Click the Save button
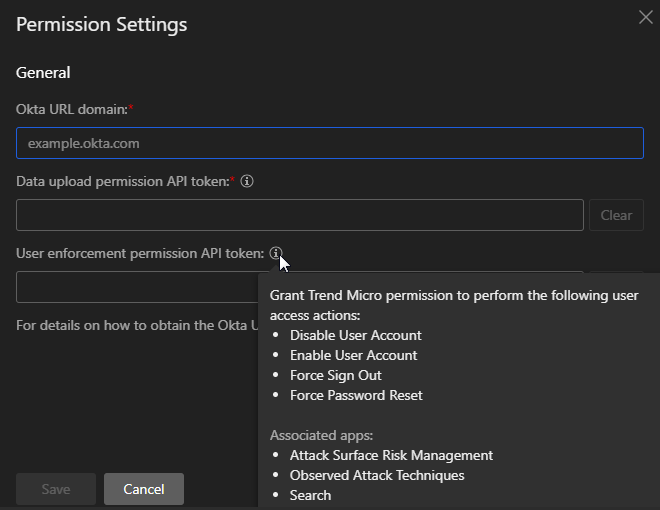Viewport: 660px width, 510px height. [56, 489]
